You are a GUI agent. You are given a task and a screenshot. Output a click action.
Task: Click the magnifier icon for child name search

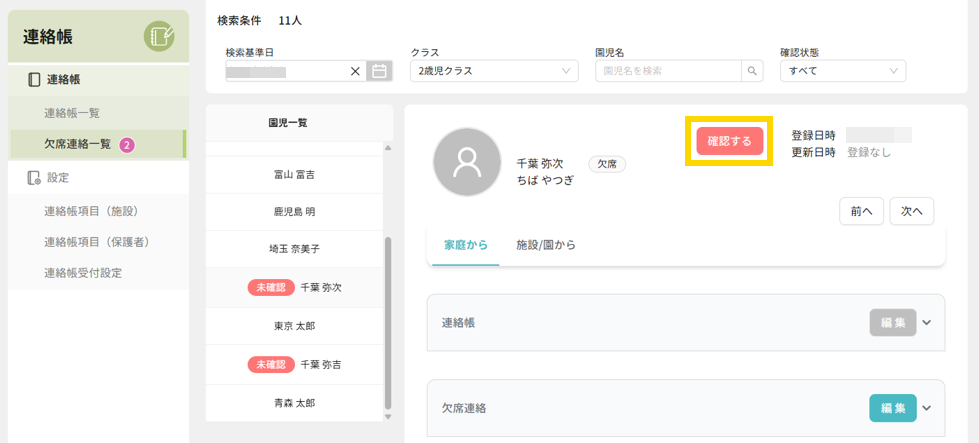tap(752, 71)
